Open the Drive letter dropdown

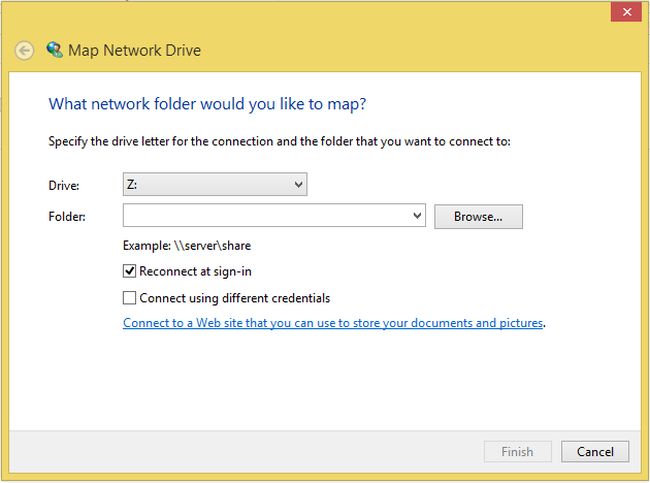[215, 184]
